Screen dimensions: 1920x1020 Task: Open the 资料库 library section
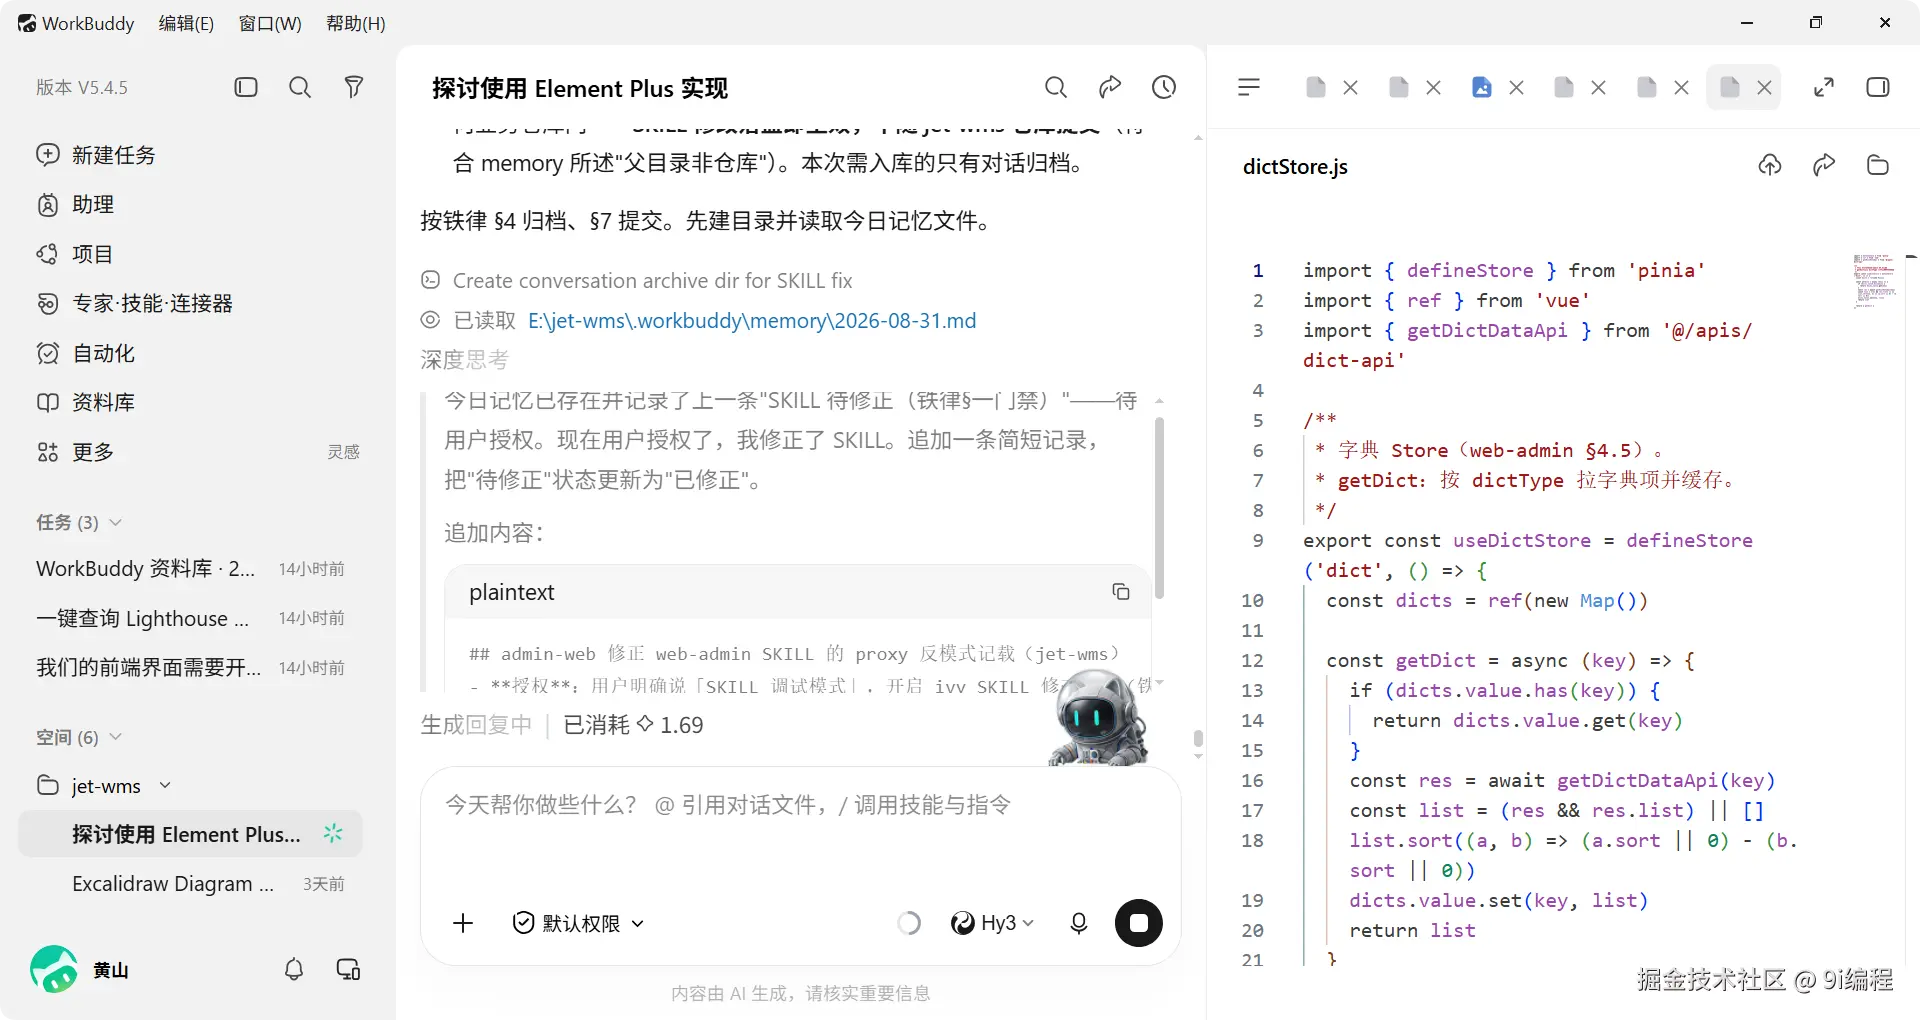pyautogui.click(x=86, y=402)
